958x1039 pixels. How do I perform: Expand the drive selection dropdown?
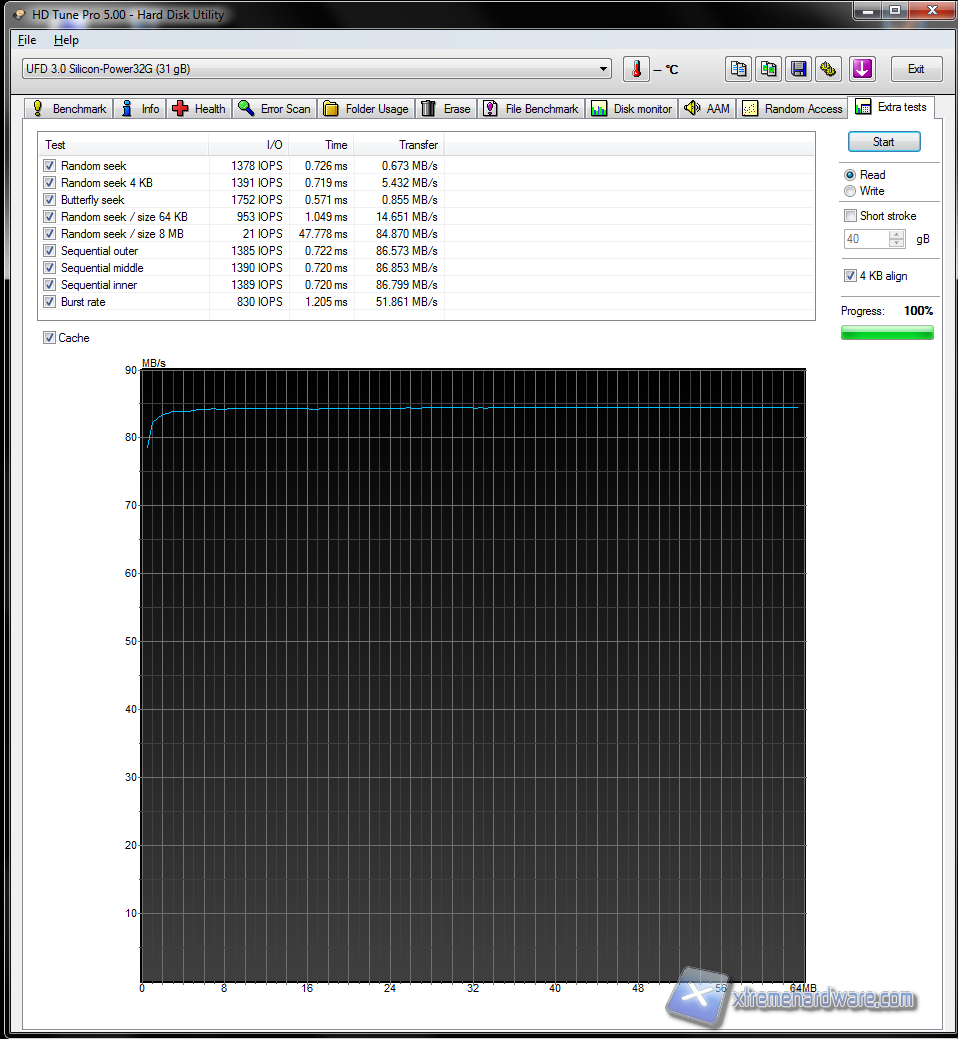point(603,69)
